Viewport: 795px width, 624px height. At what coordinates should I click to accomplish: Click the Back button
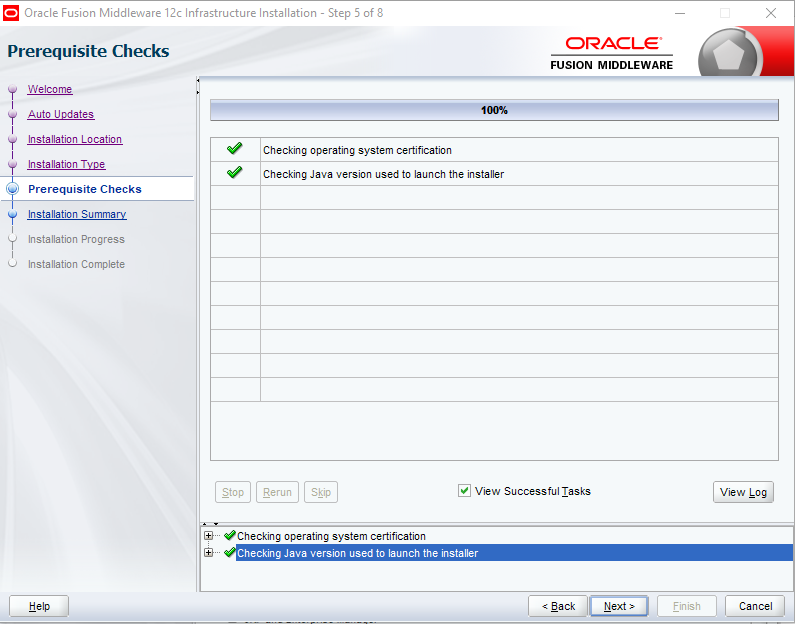(558, 606)
